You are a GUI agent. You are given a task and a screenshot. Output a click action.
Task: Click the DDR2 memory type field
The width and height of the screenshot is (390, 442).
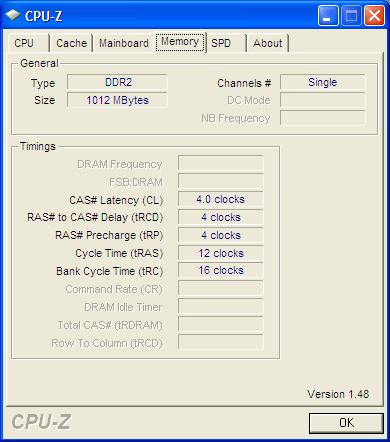117,82
